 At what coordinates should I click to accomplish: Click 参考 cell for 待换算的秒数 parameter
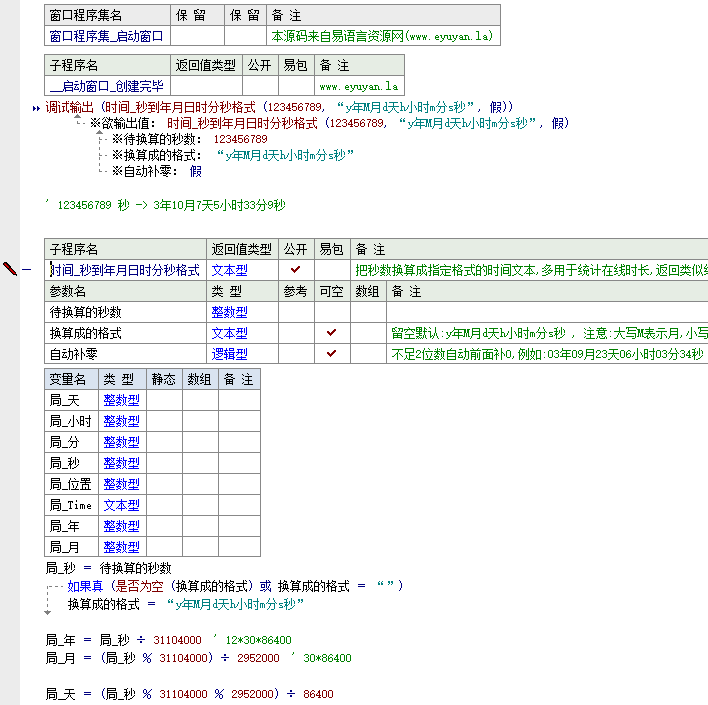pos(296,312)
